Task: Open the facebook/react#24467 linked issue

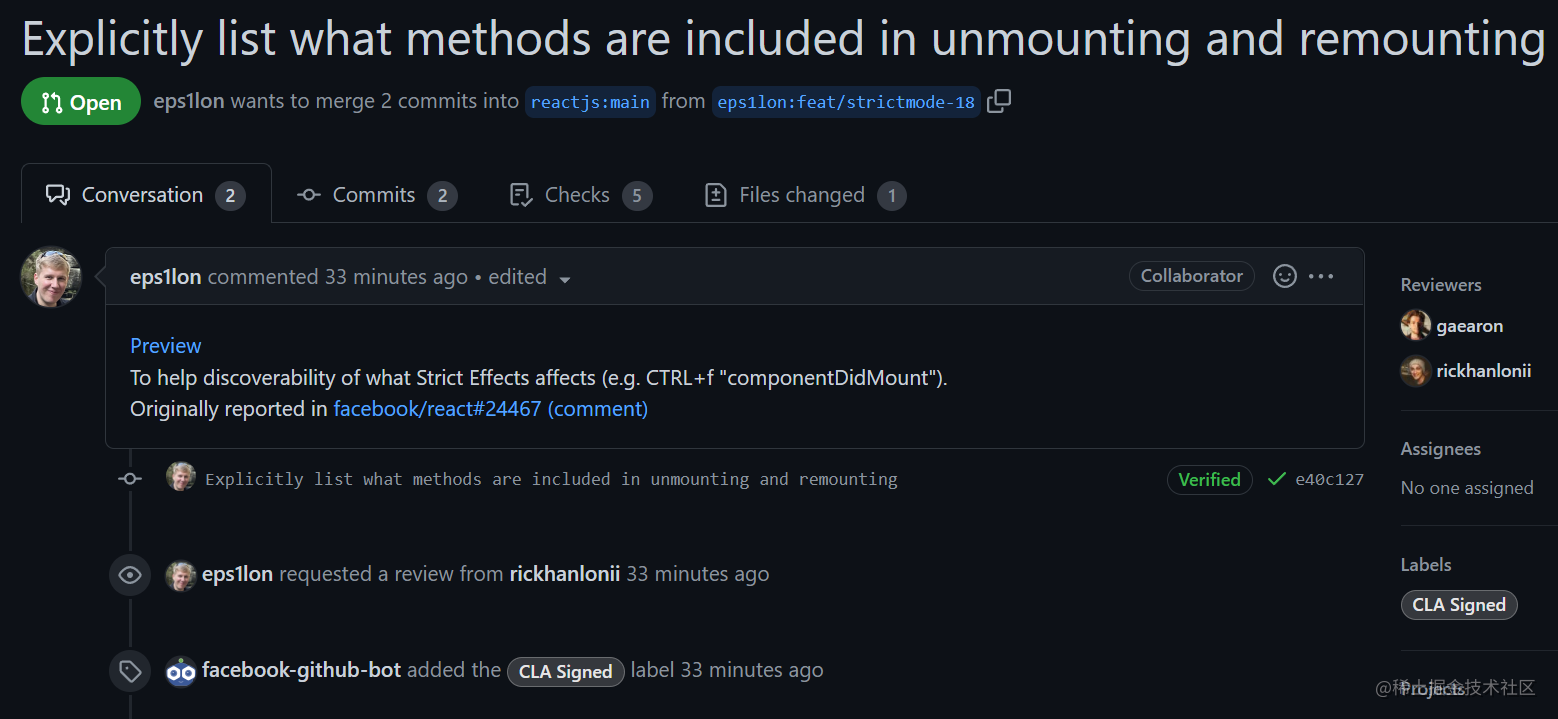Action: [x=437, y=408]
